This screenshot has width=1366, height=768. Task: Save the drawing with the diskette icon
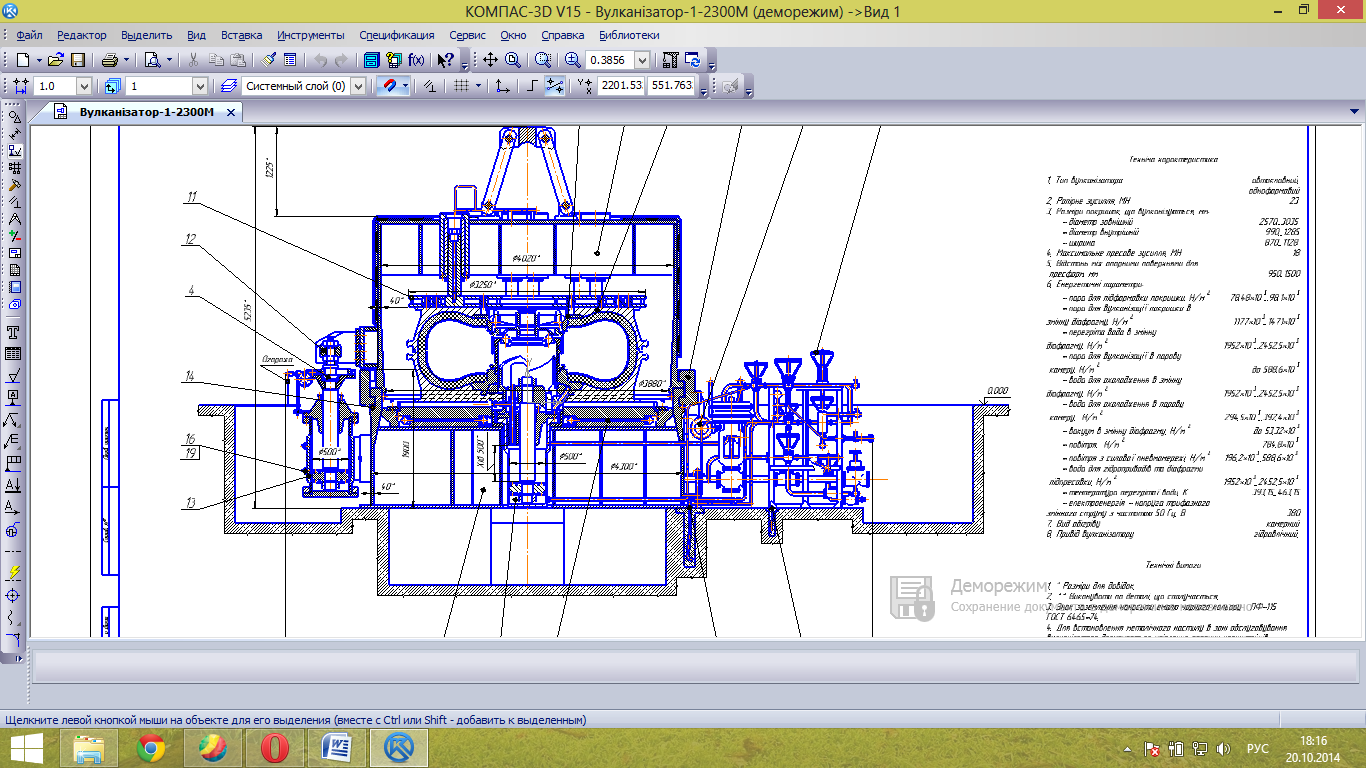(x=77, y=60)
